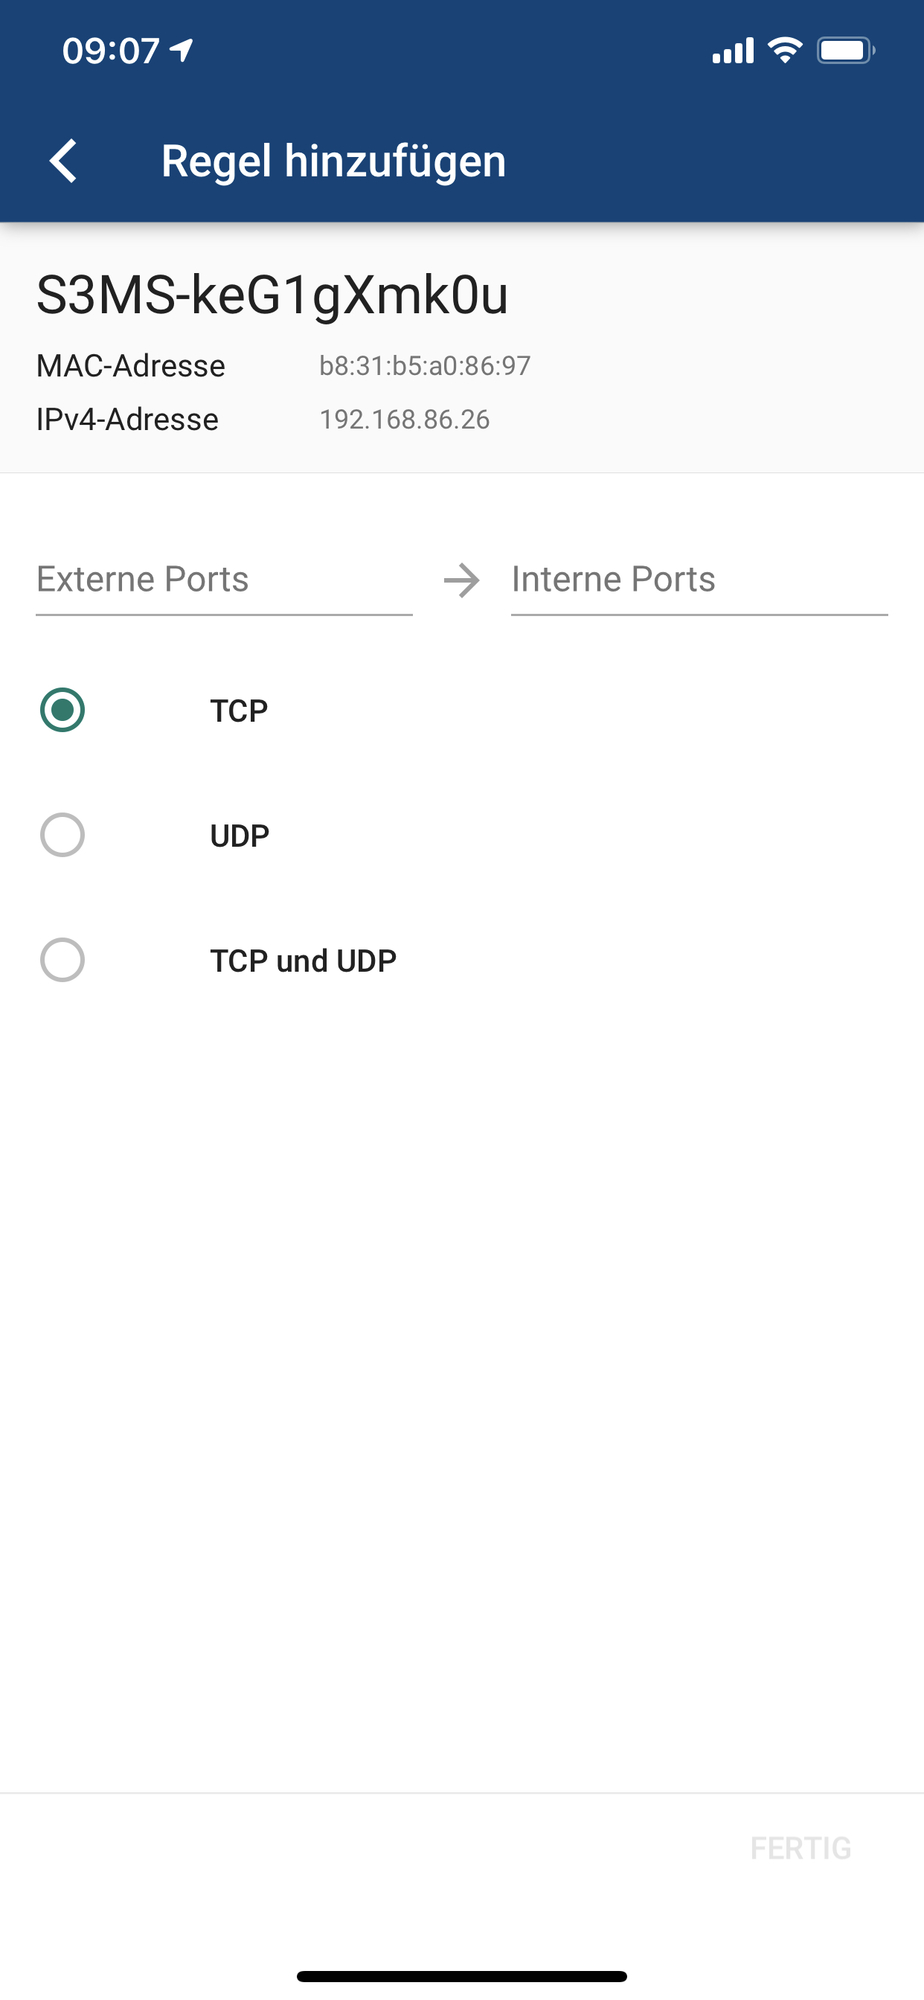924x2000 pixels.
Task: Select the UDP radio button
Action: (x=62, y=835)
